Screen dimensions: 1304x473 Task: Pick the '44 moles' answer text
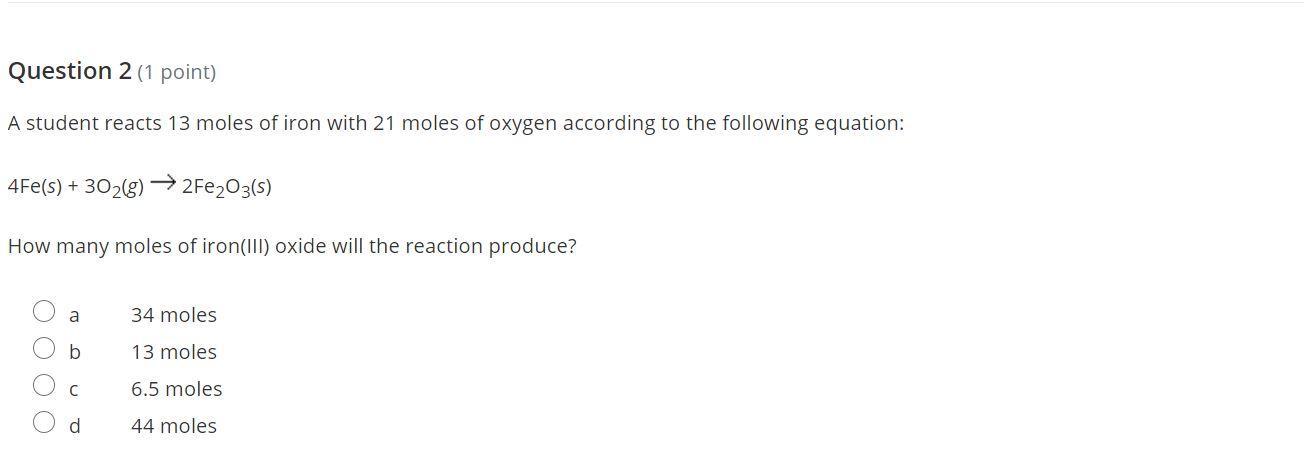(x=174, y=426)
